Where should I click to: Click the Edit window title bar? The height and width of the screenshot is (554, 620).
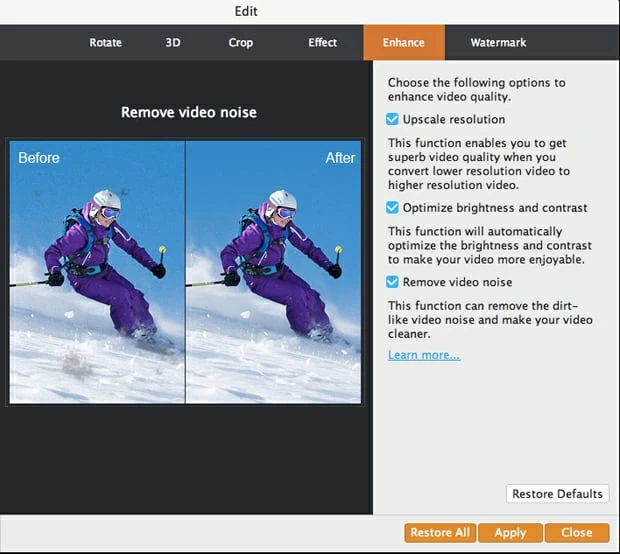coord(246,11)
